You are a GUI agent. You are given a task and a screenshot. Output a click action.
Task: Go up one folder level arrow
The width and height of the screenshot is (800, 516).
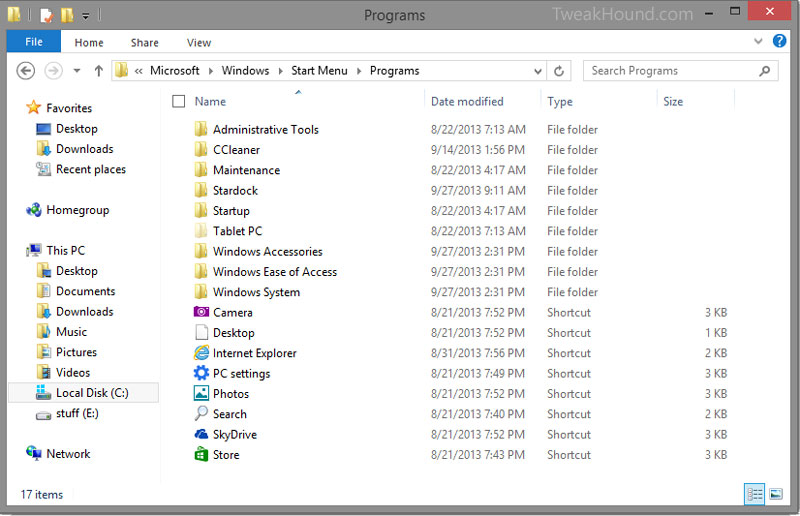click(x=98, y=70)
